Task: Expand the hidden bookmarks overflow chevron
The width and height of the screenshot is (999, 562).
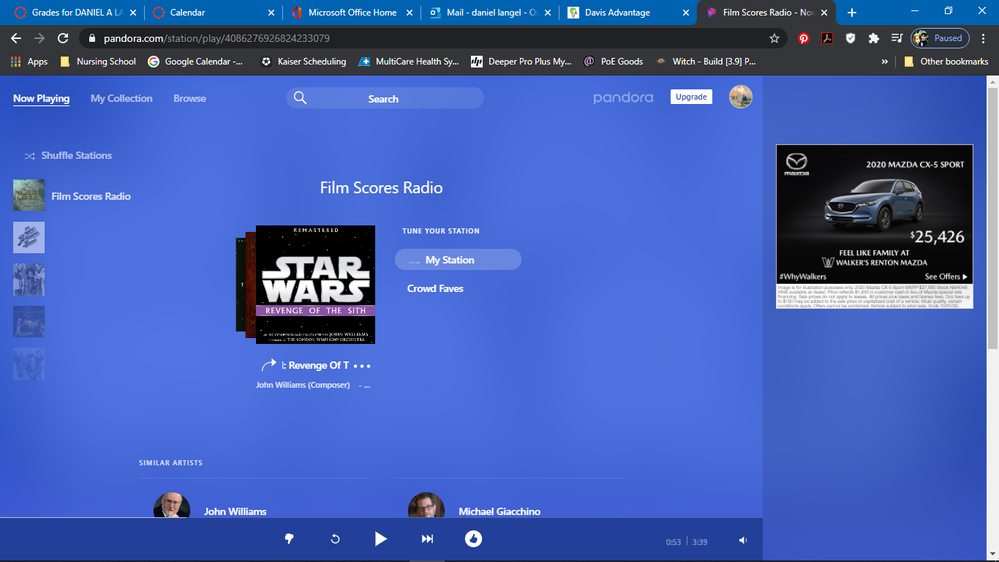Action: [885, 61]
